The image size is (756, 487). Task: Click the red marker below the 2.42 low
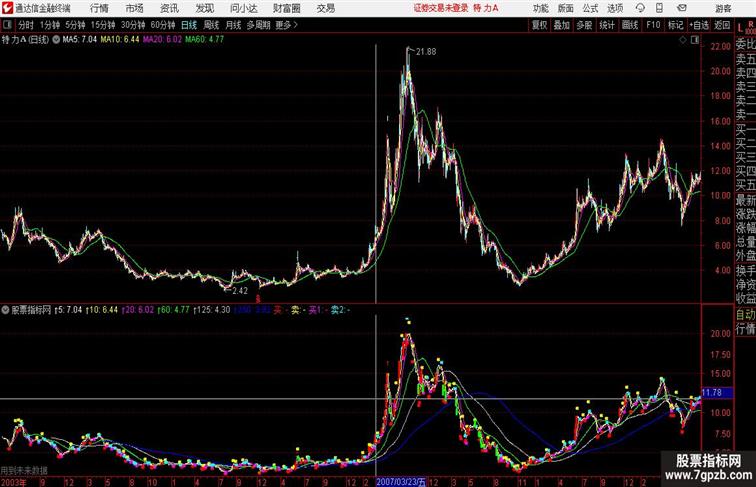tap(258, 299)
